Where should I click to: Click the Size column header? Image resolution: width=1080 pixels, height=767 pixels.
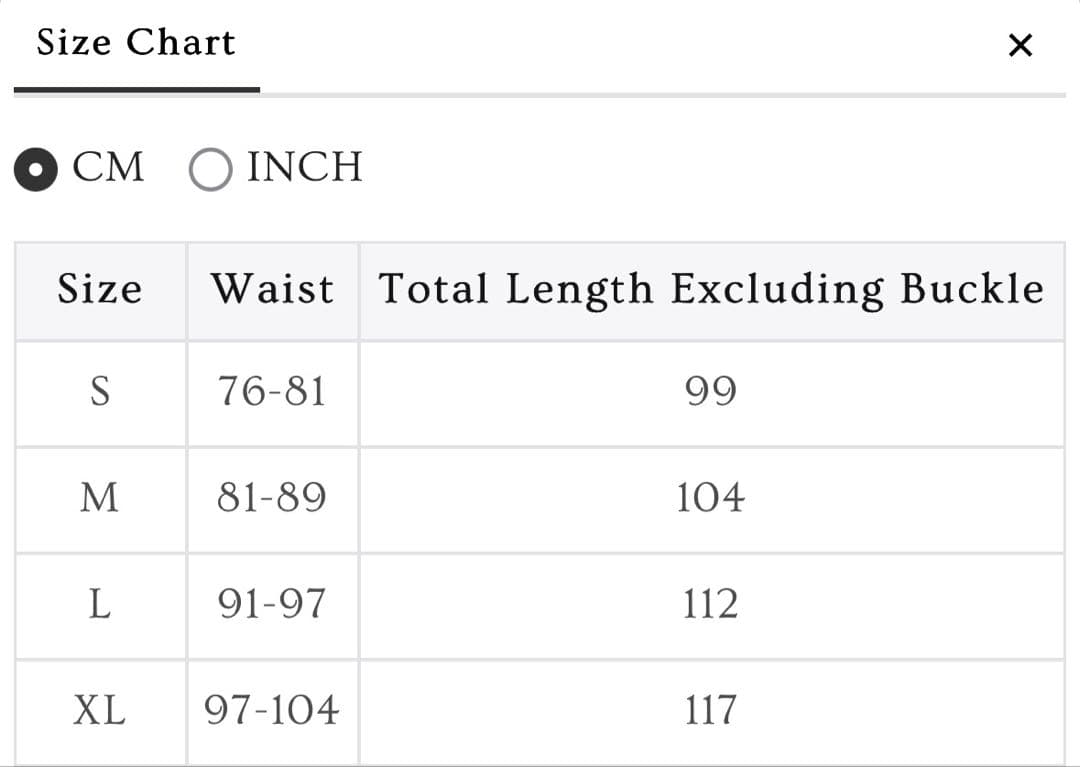pos(100,290)
